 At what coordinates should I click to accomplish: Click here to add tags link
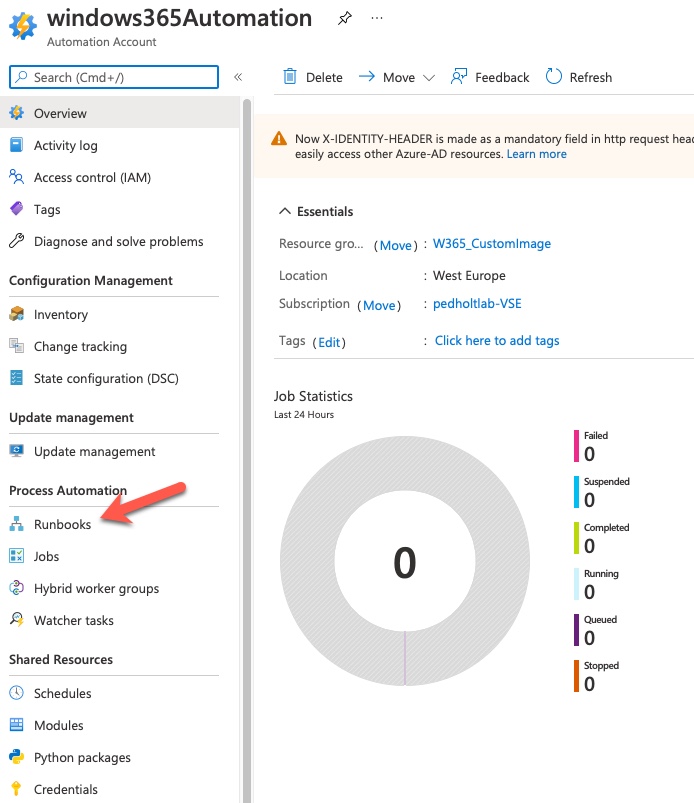click(x=497, y=341)
